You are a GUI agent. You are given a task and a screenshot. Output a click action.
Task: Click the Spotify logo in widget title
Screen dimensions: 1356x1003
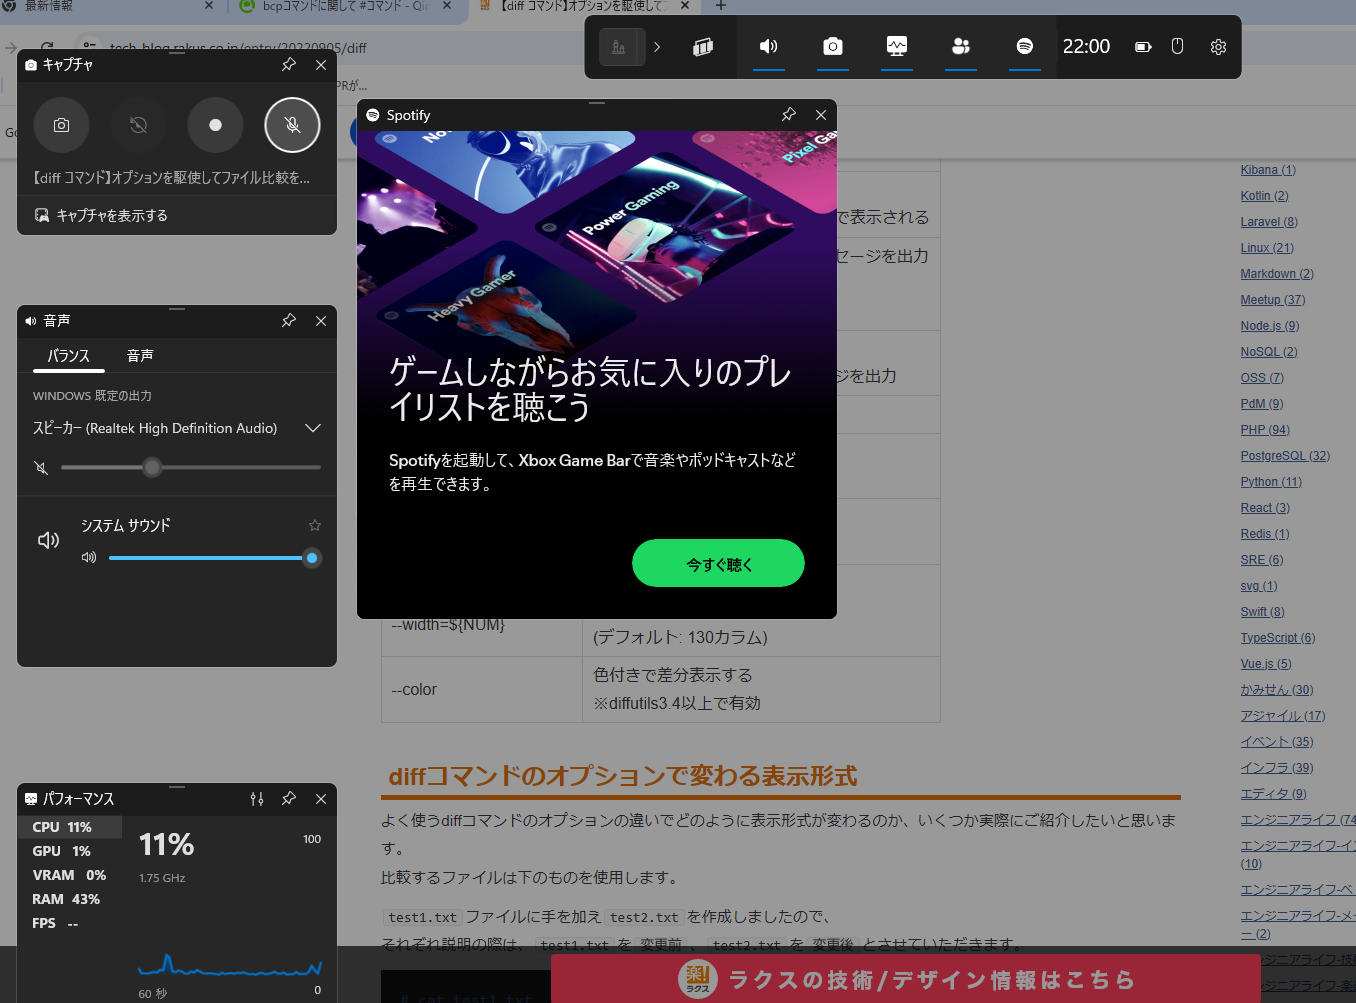coord(373,115)
